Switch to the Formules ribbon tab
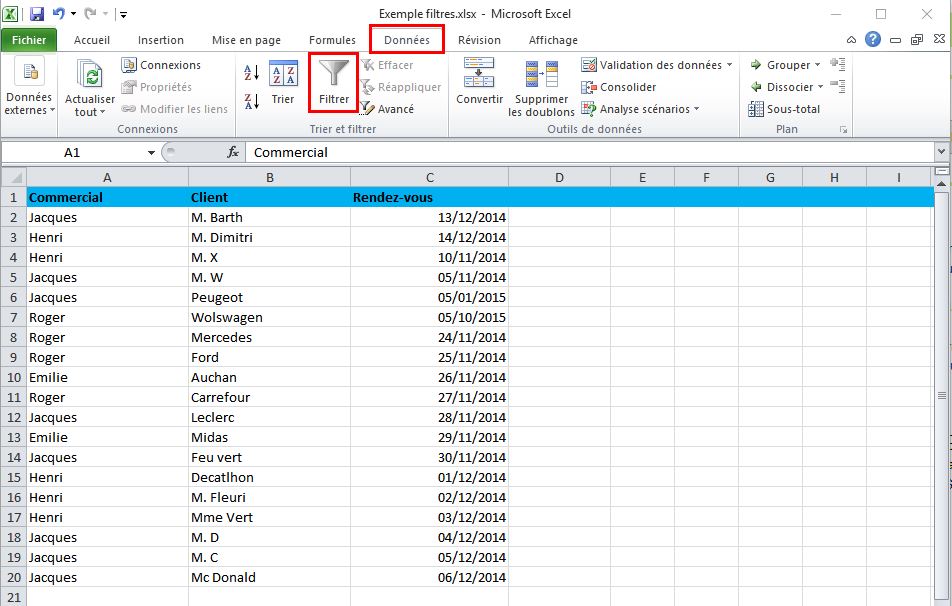Viewport: 952px width, 606px height. pyautogui.click(x=332, y=40)
